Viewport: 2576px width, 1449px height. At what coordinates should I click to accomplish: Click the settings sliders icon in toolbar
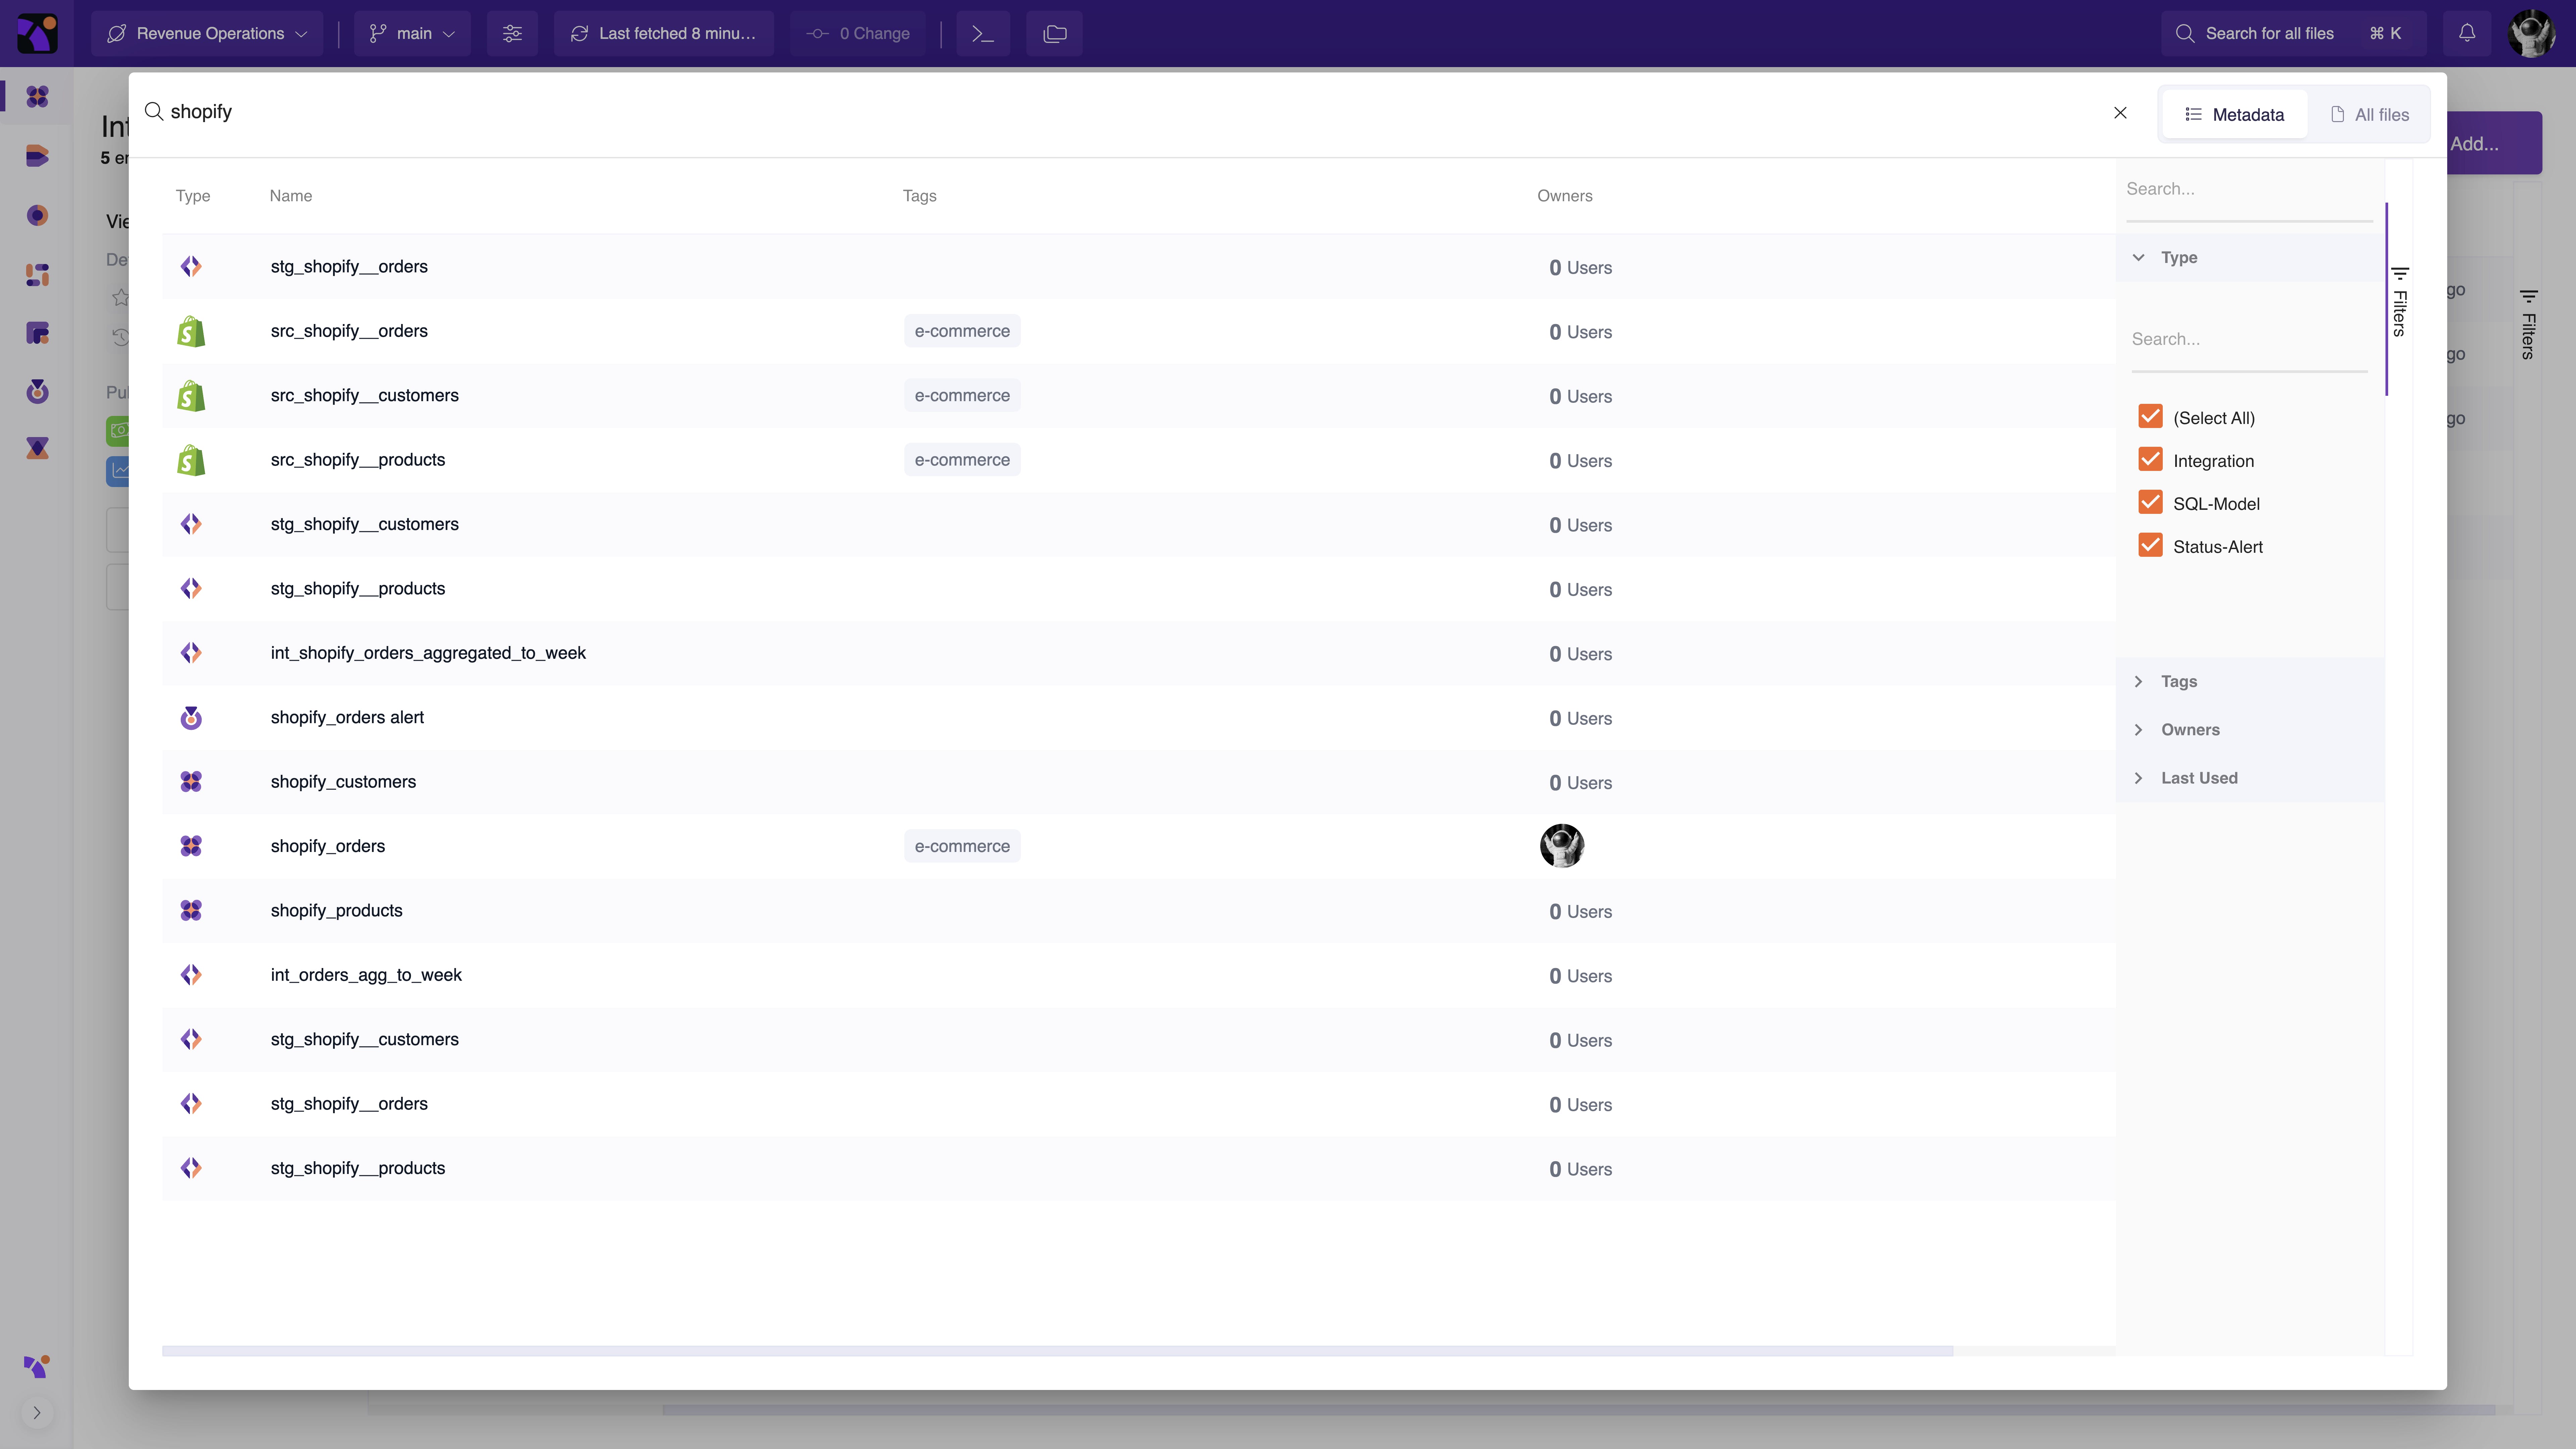(512, 33)
